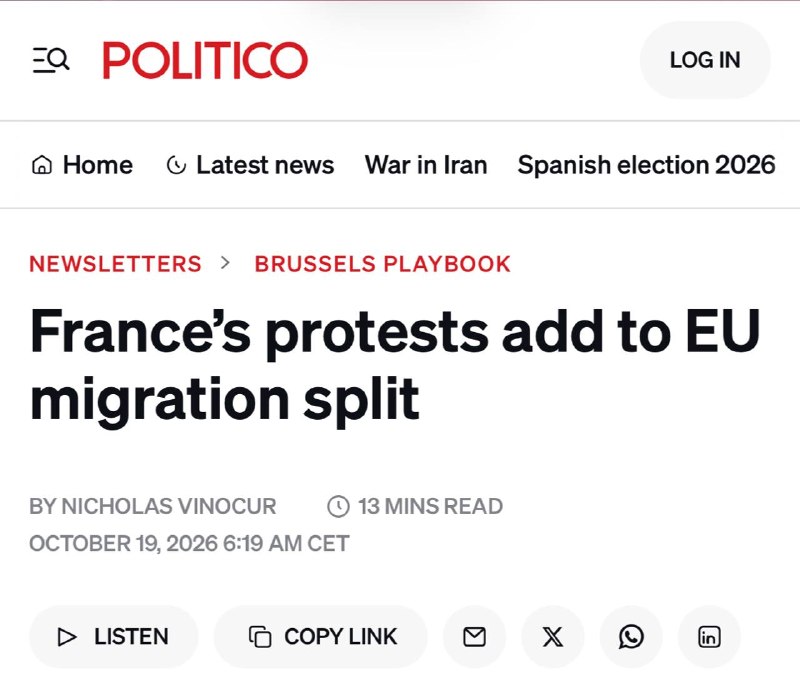The image size is (800, 697).
Task: Open the Newsletters breadcrumb link
Action: [115, 264]
